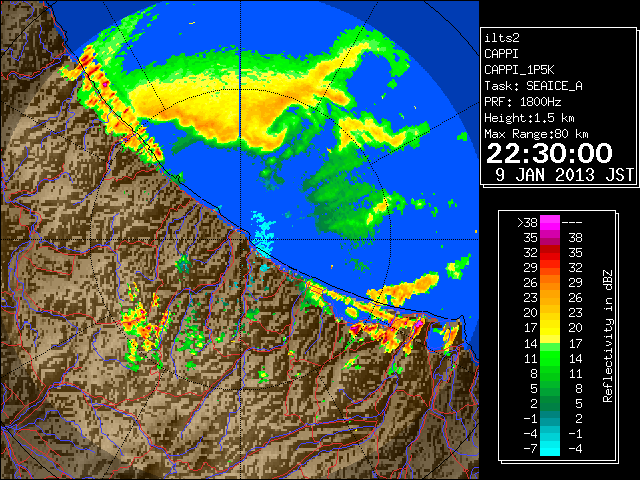The height and width of the screenshot is (480, 640).
Task: Click the 'Max Range:80 km' text line
Action: click(536, 134)
